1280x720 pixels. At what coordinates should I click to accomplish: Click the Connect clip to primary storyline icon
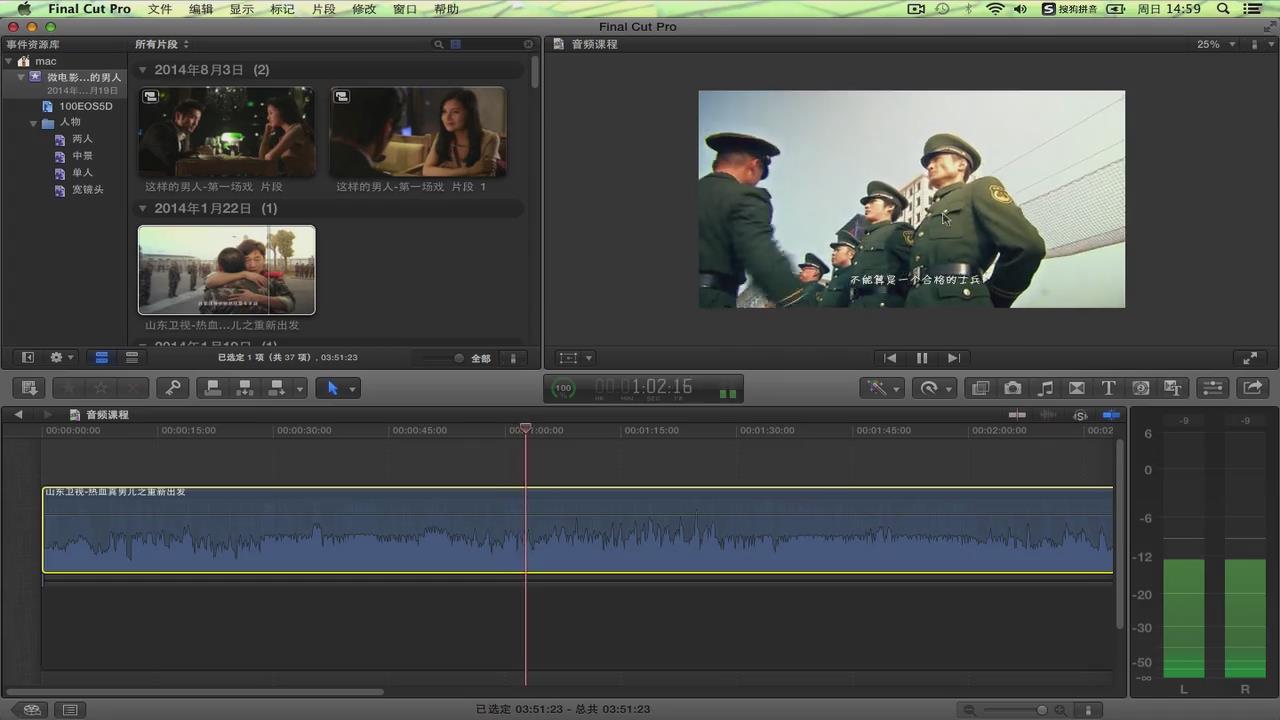click(x=213, y=388)
